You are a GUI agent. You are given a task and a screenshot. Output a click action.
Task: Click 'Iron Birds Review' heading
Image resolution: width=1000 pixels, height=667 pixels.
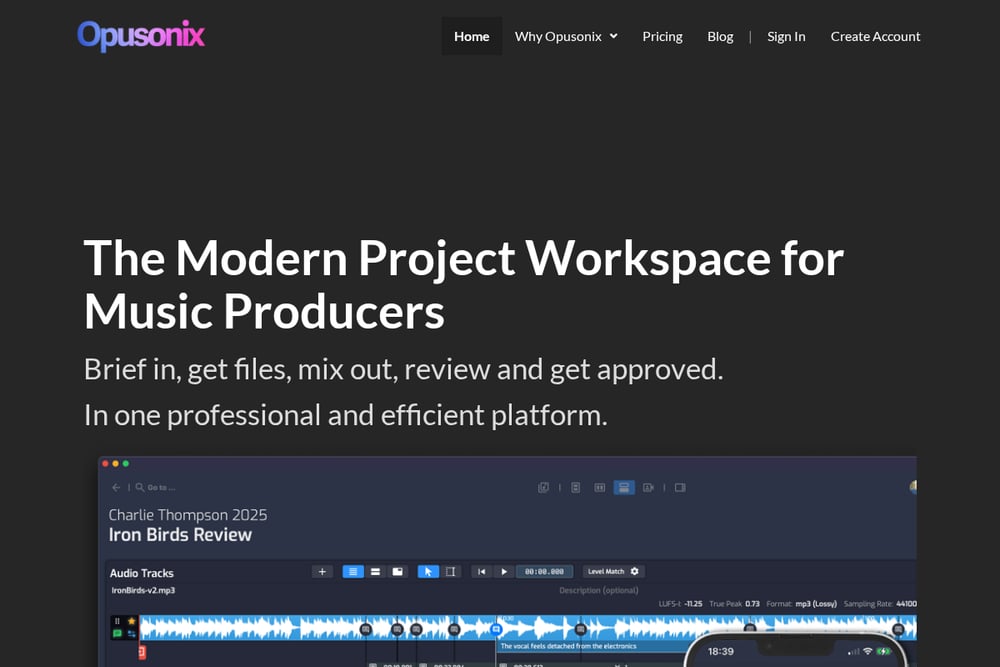click(x=180, y=534)
